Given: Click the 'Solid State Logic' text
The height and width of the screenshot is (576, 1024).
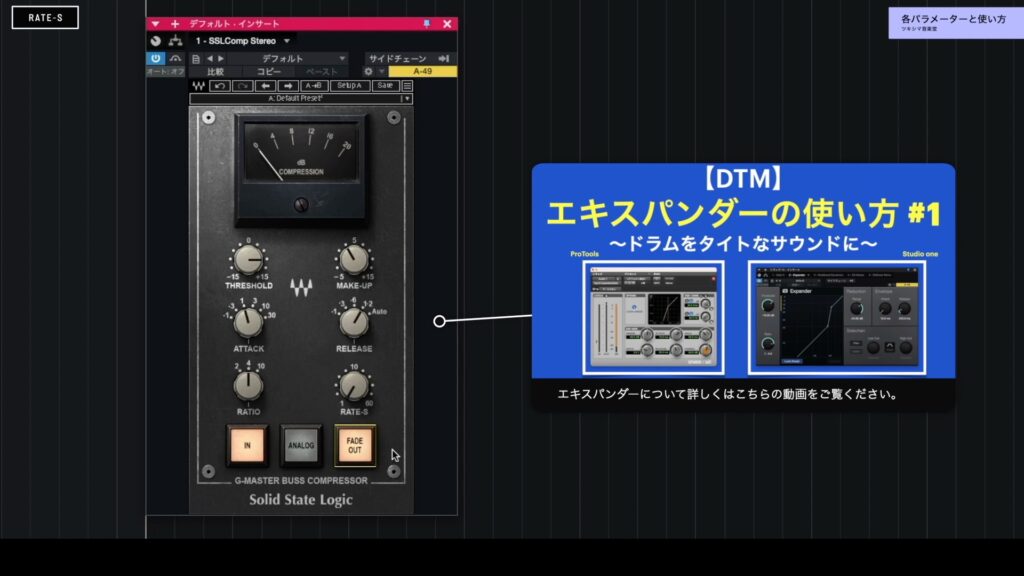Looking at the screenshot, I should [301, 500].
